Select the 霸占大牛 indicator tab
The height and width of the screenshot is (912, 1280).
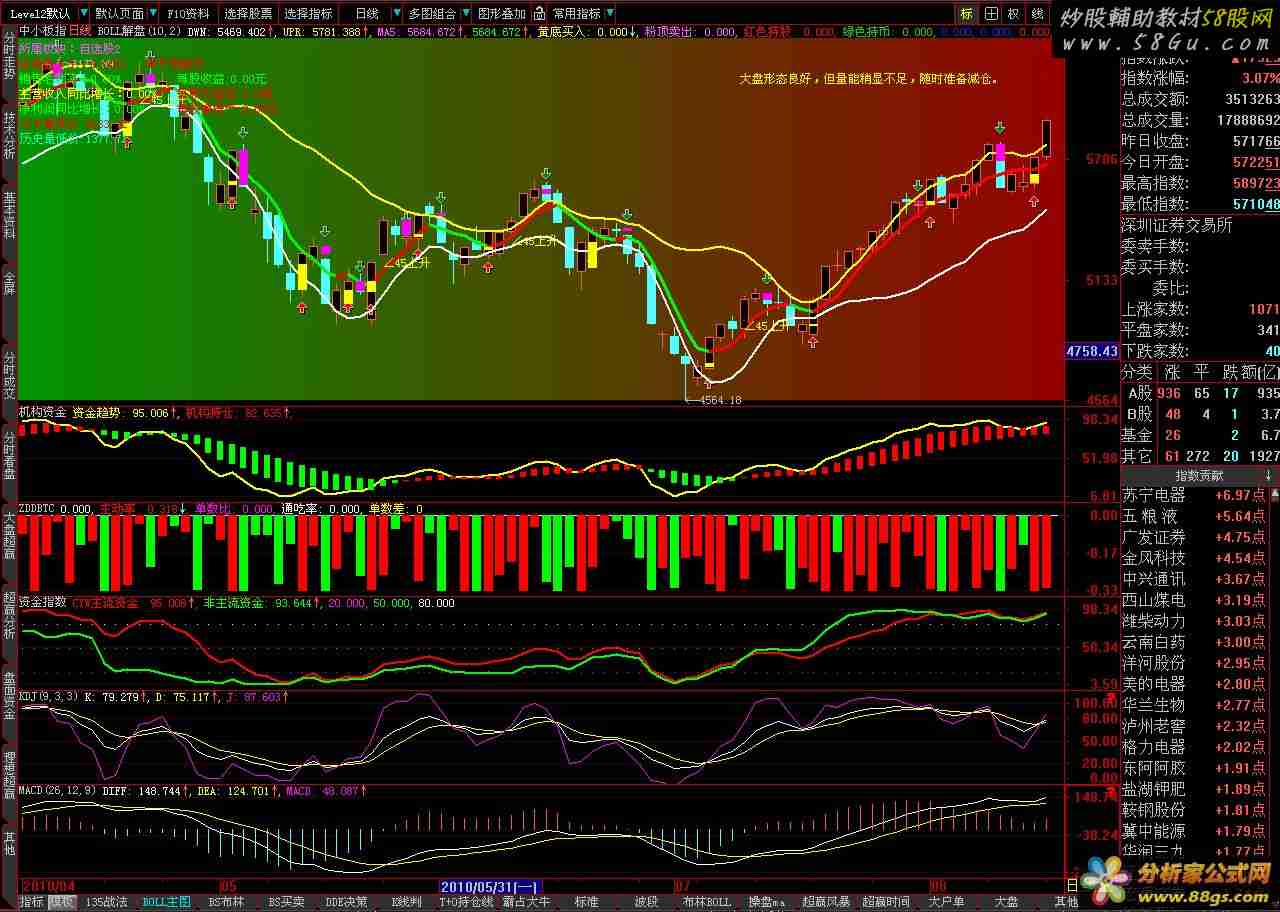(526, 902)
